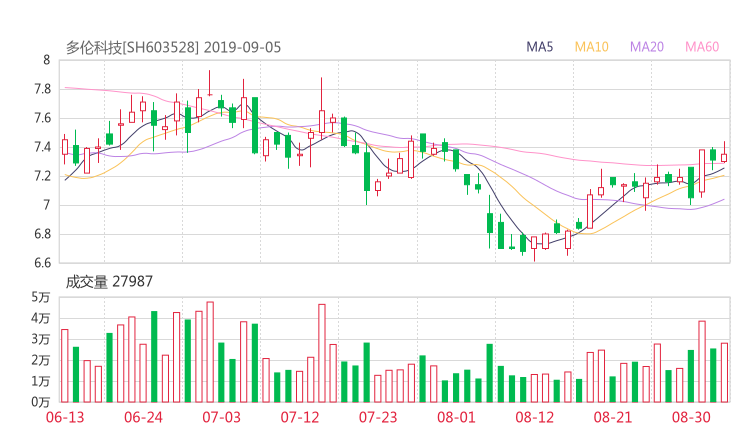Screen dimensions: 740x440
Task: Click the 07-23 date on the timeline
Action: (x=378, y=416)
